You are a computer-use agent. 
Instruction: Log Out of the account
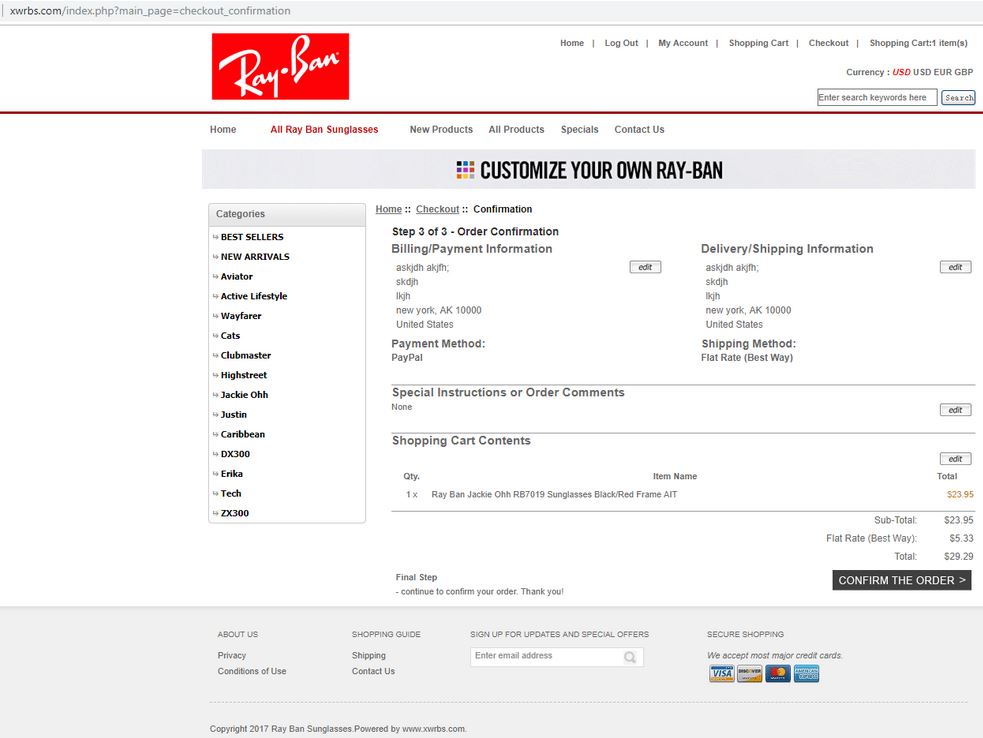coord(621,43)
